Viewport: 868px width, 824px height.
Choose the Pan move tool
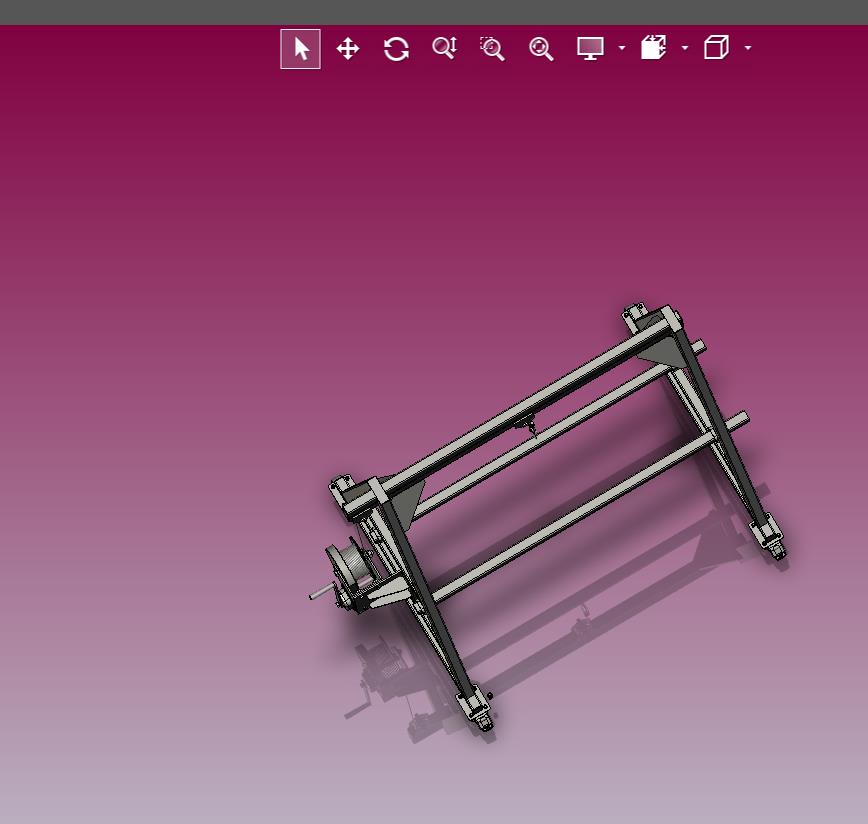tap(348, 49)
